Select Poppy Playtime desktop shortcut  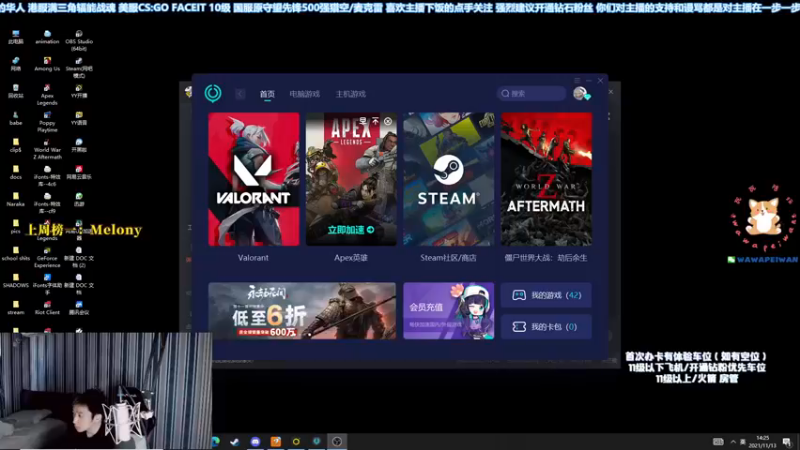click(47, 122)
